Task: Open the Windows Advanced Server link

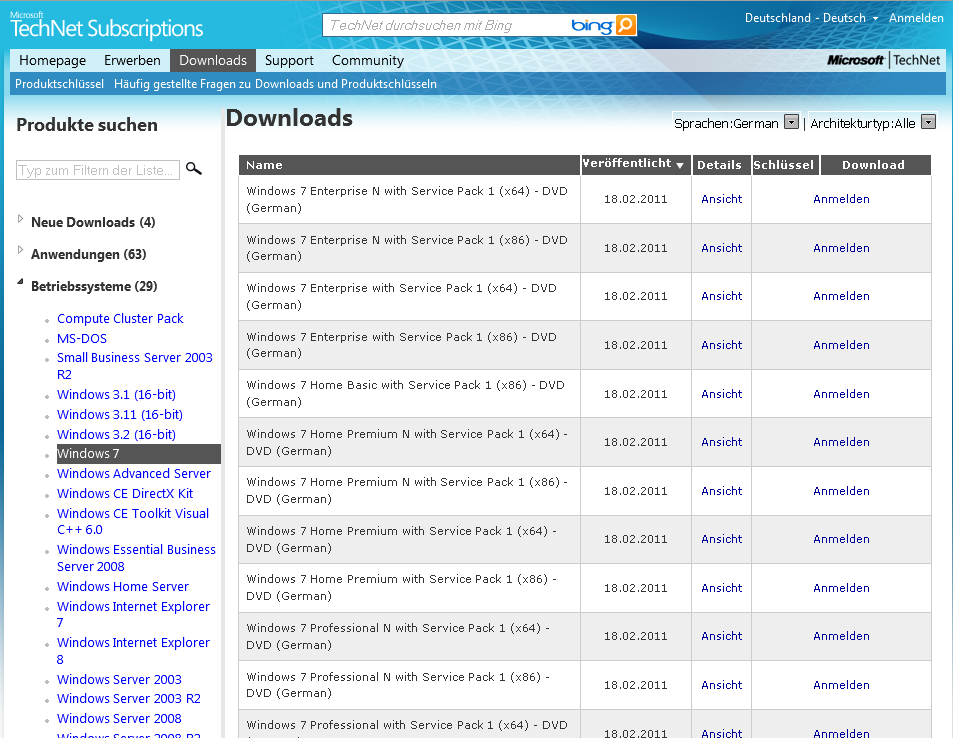Action: pos(134,474)
